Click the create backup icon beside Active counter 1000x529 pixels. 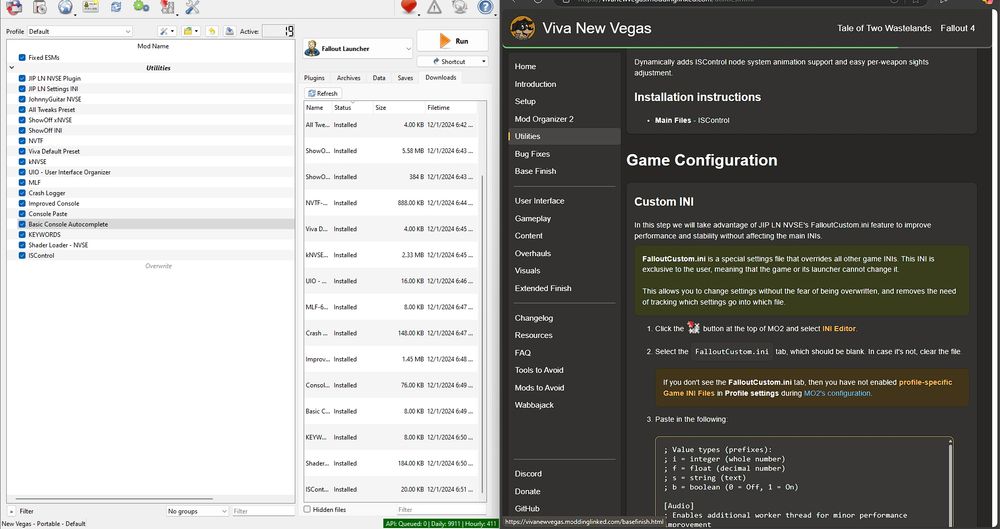(229, 31)
